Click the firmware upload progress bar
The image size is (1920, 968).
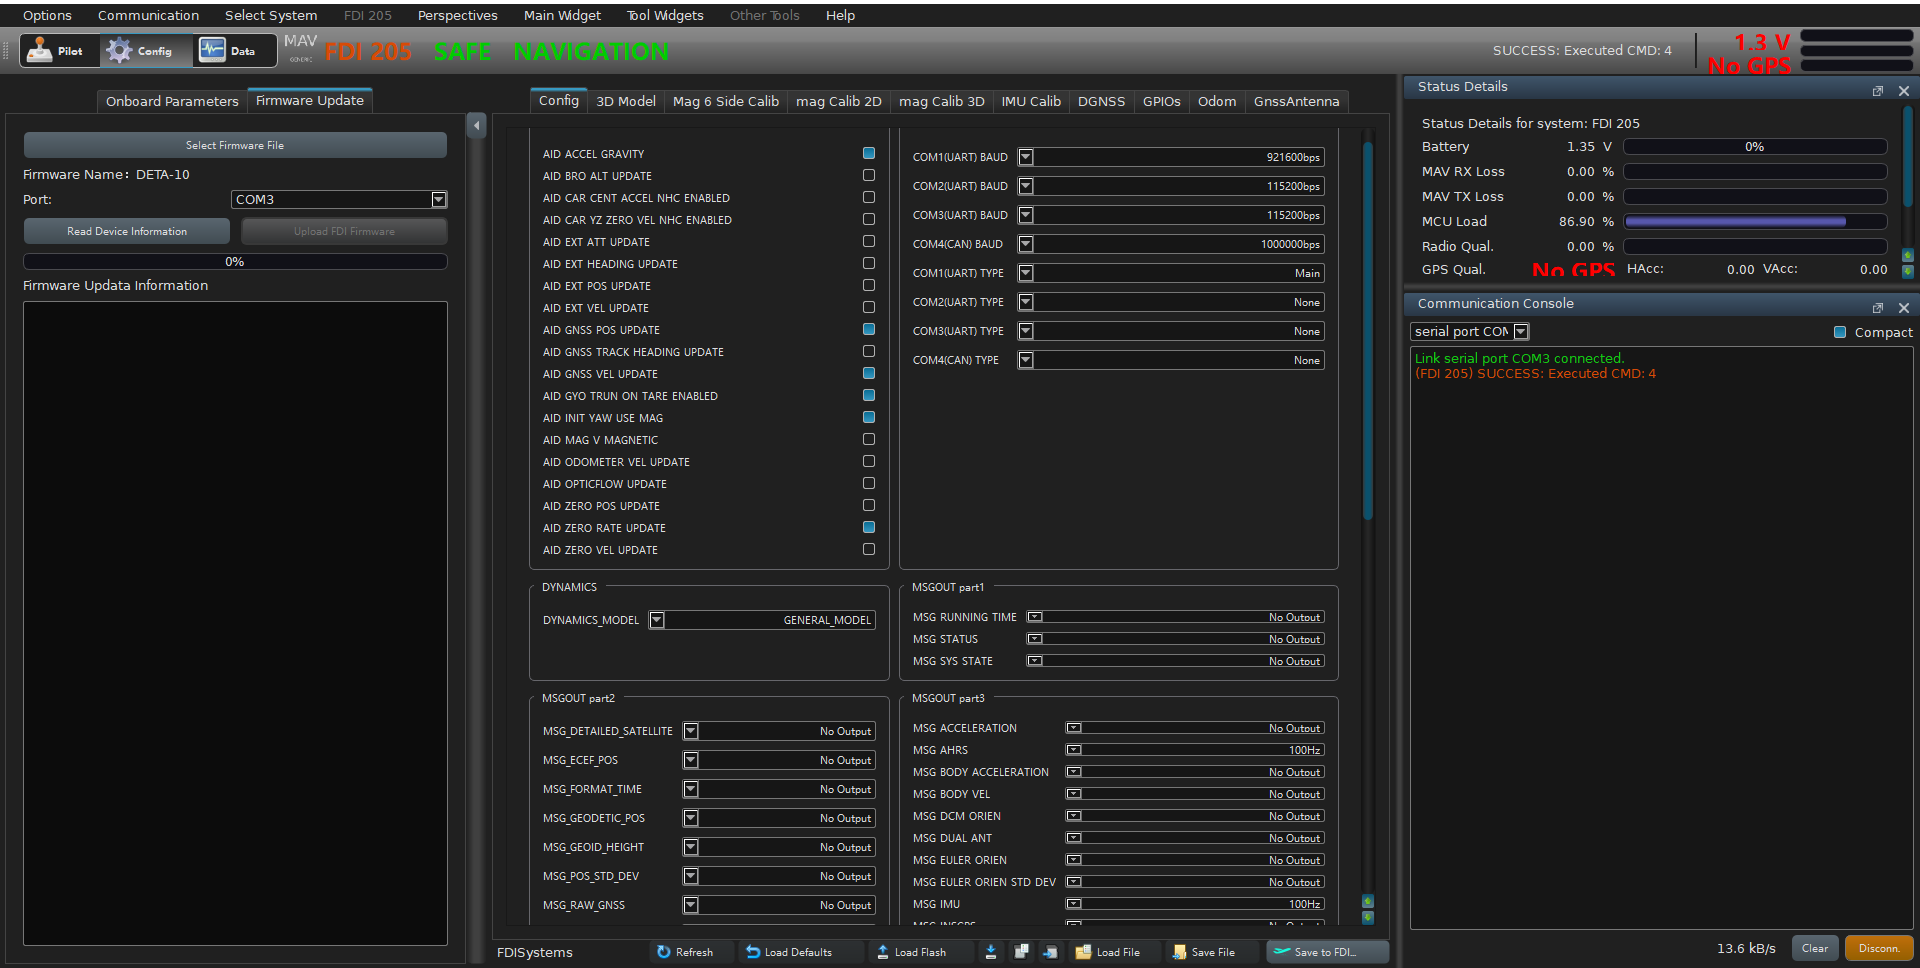[x=235, y=262]
